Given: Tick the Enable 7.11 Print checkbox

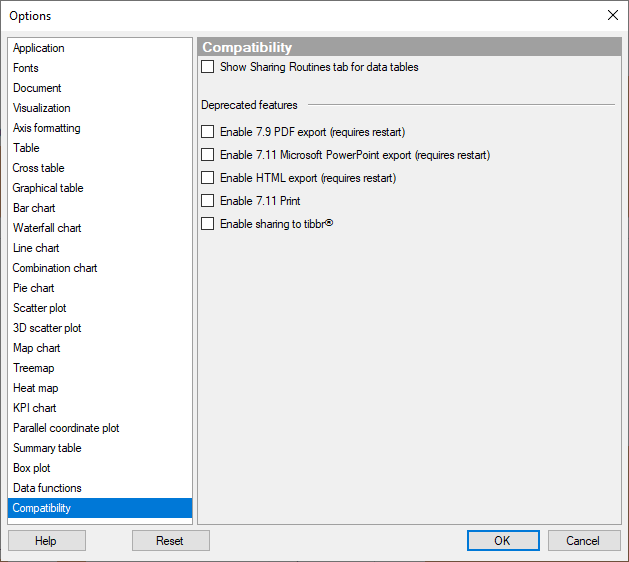Looking at the screenshot, I should (208, 201).
